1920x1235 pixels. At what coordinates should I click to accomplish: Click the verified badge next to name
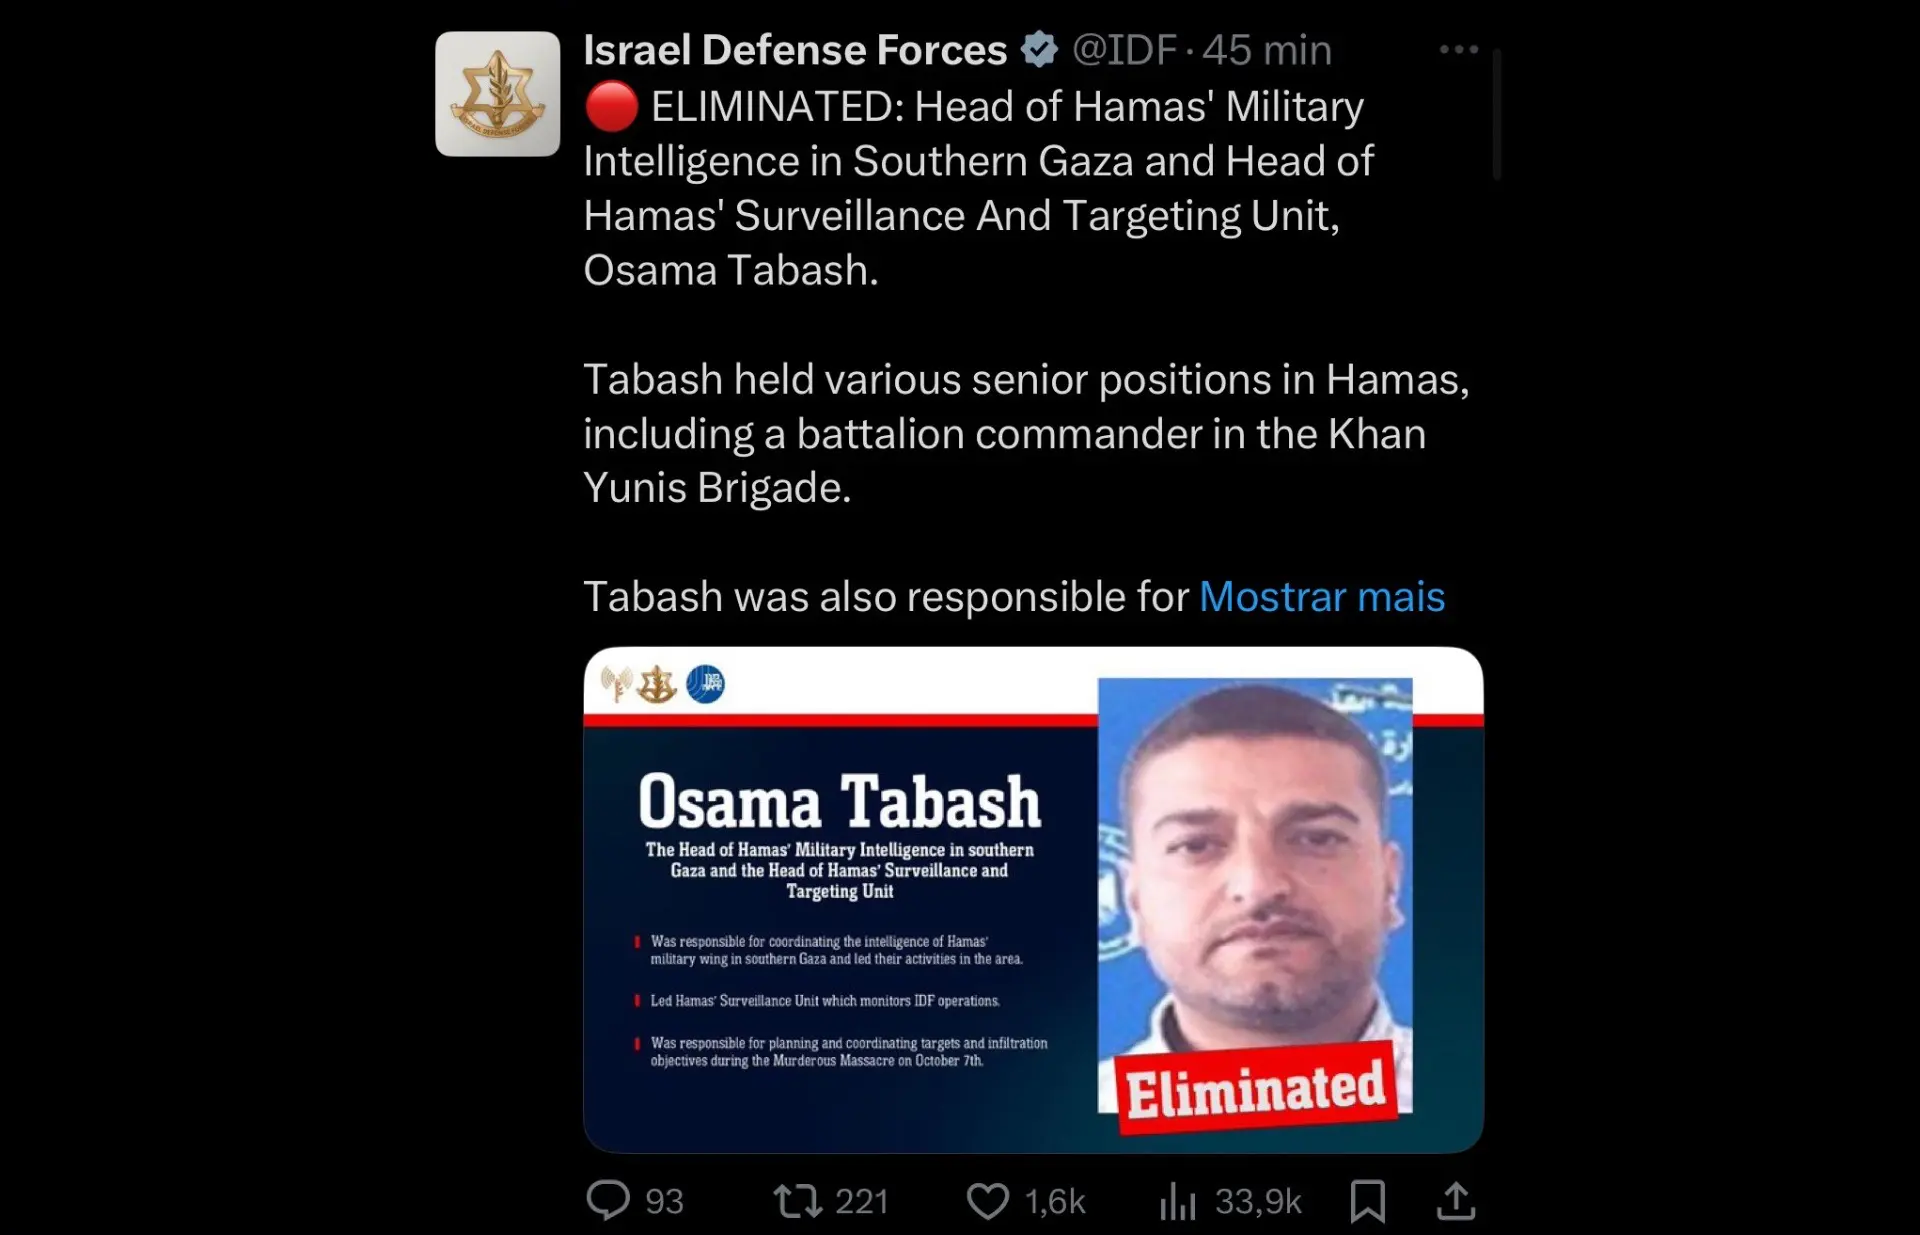1039,50
